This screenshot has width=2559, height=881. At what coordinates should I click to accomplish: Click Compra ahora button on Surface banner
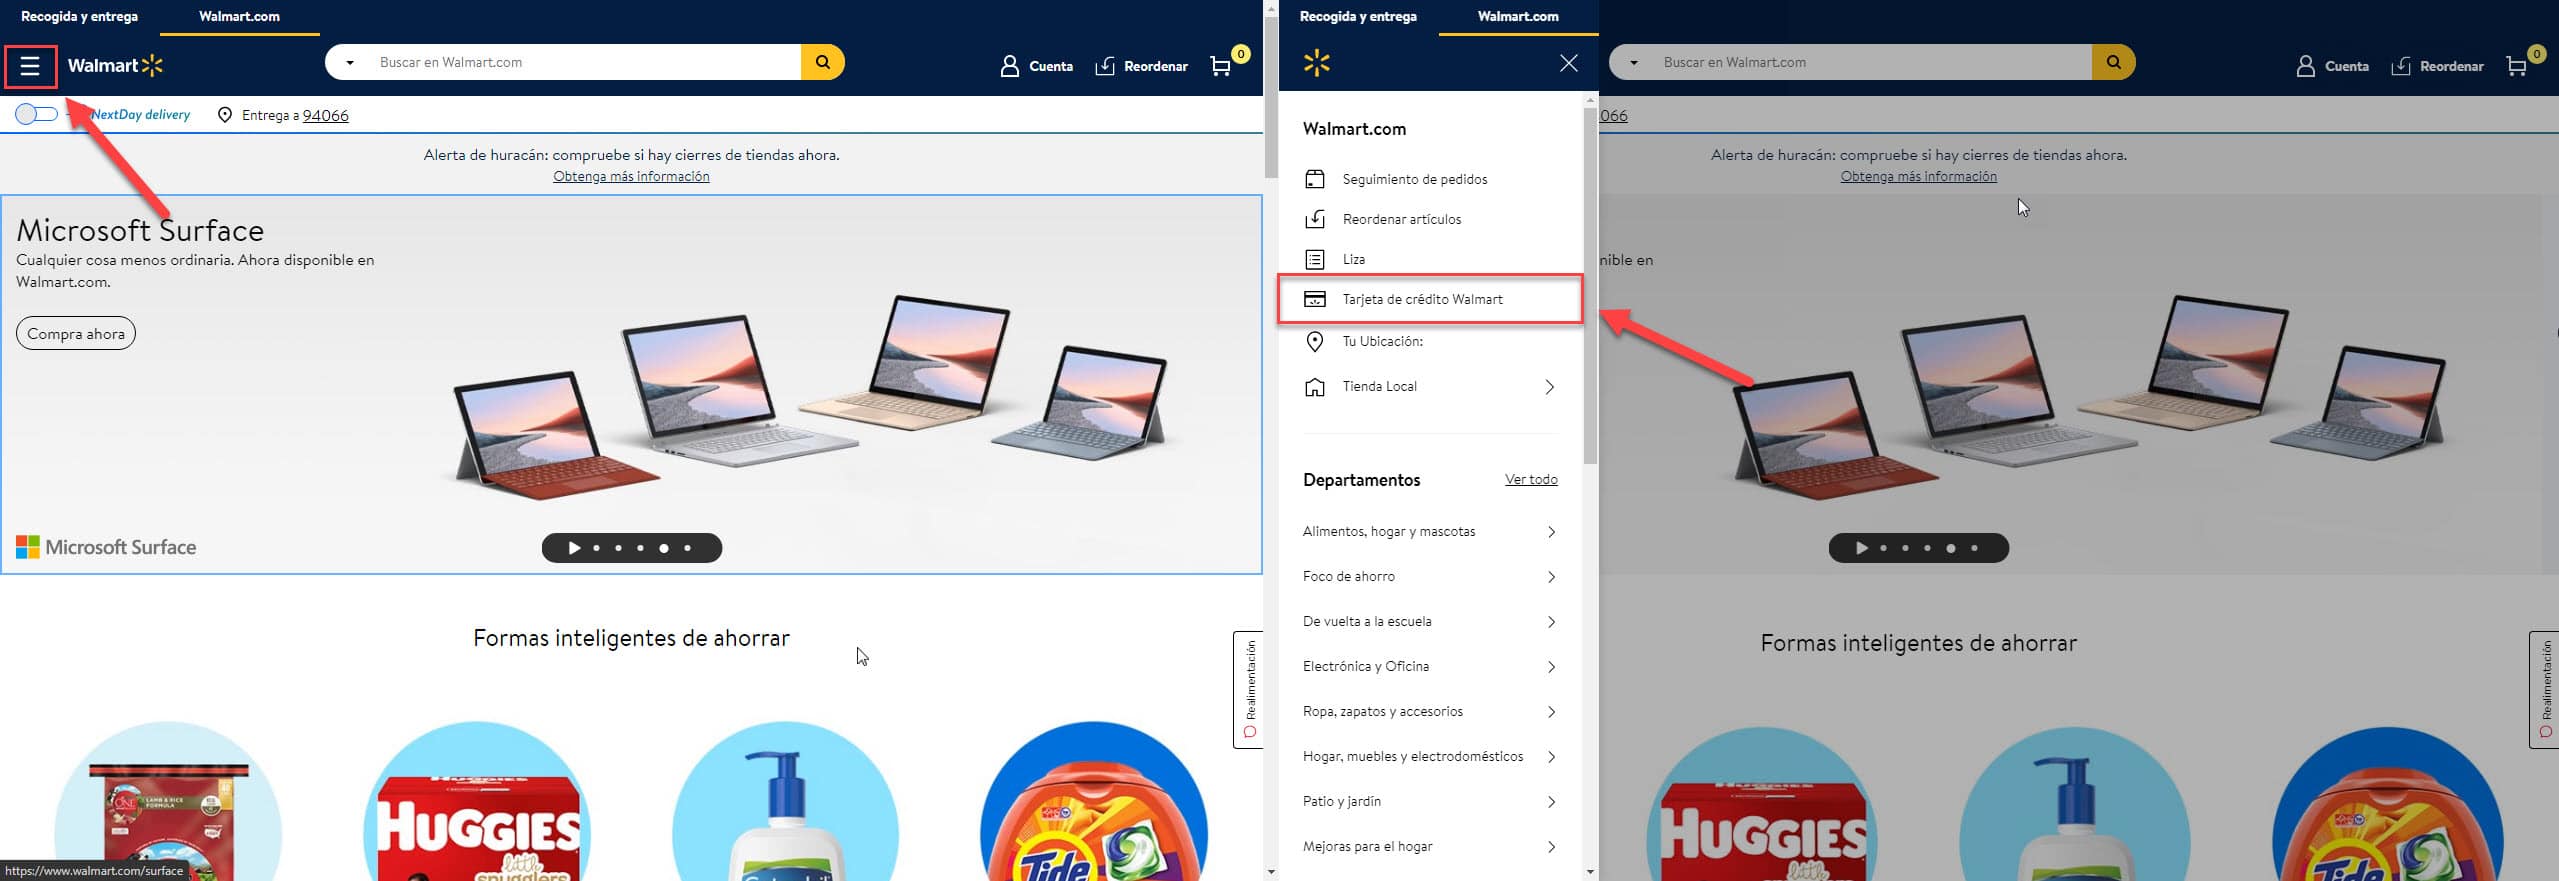pyautogui.click(x=76, y=333)
